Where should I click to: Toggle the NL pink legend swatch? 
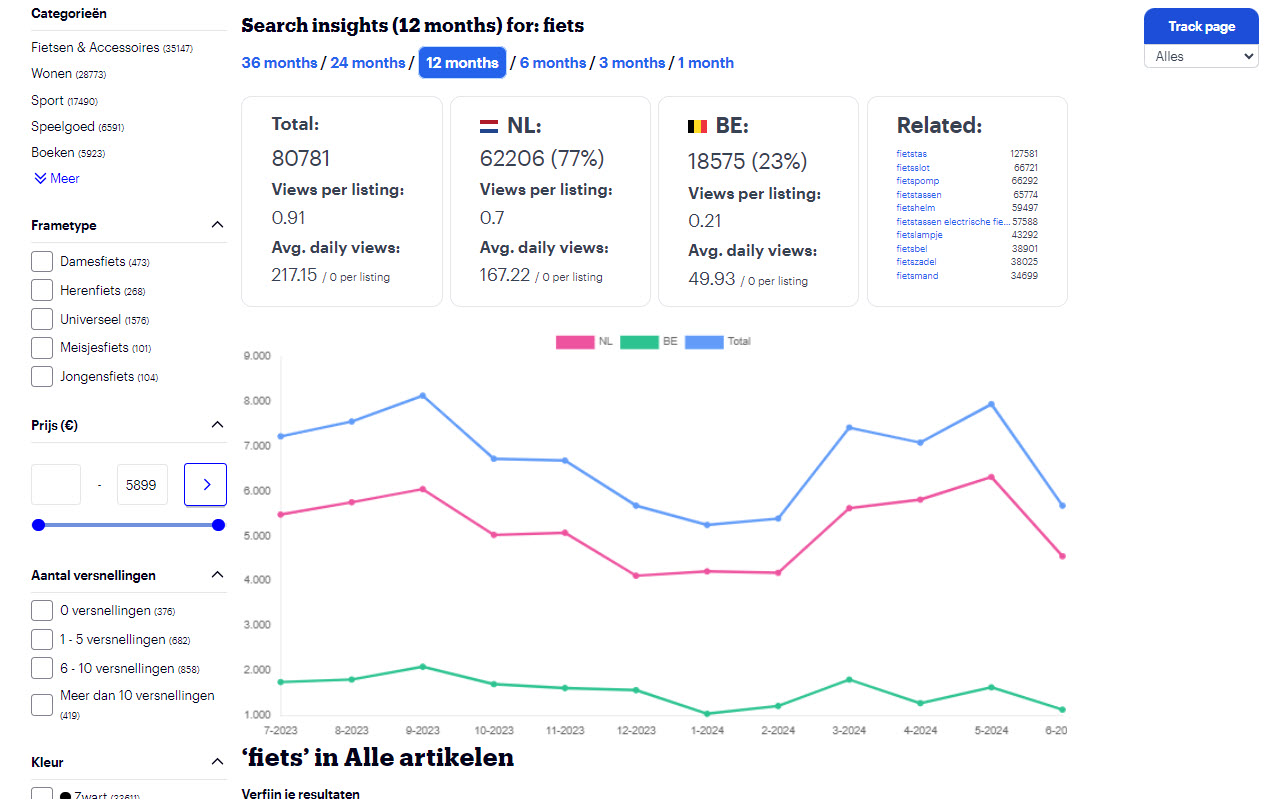click(575, 342)
